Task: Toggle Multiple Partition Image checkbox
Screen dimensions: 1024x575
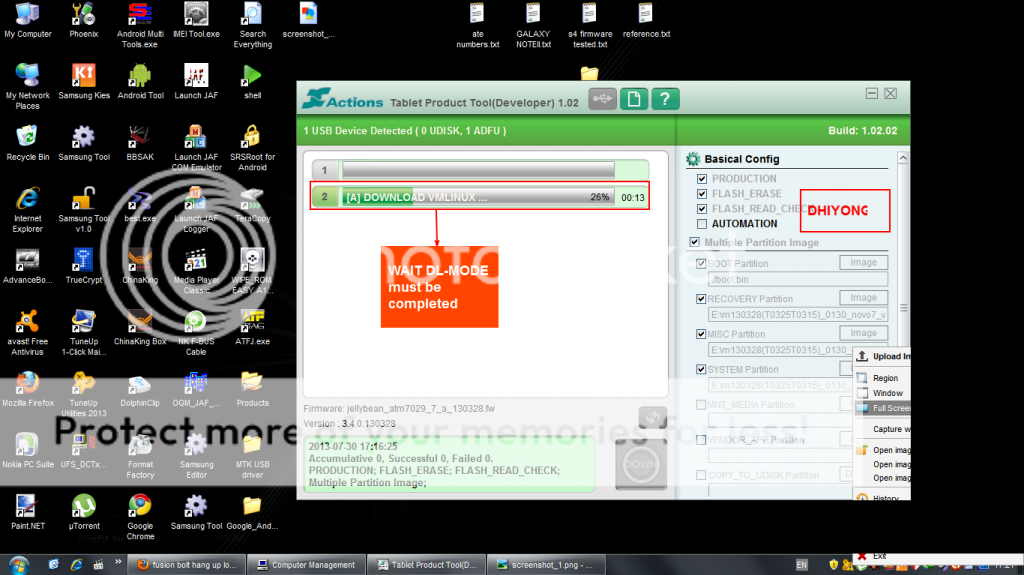Action: pos(695,242)
